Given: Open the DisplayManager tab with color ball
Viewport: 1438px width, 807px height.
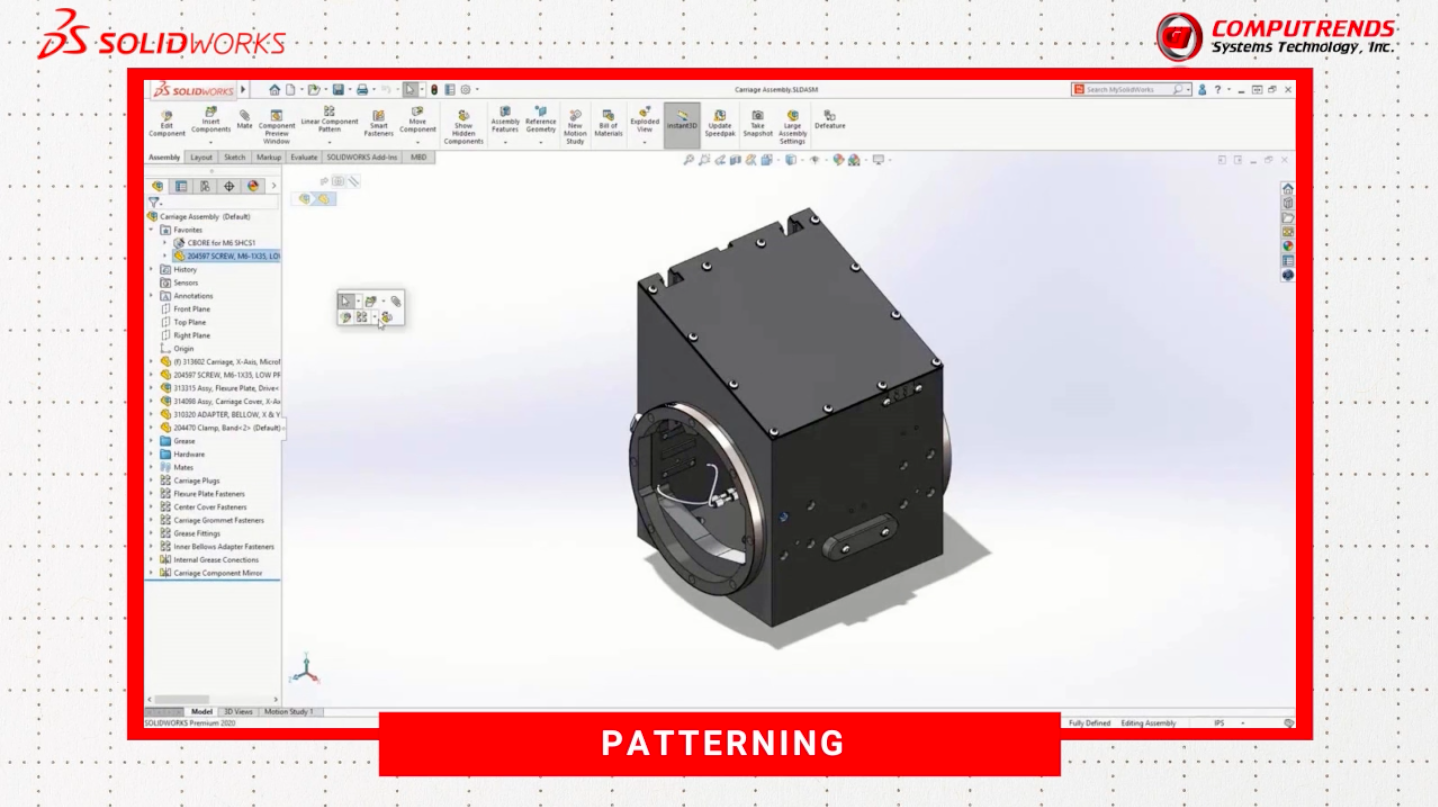Looking at the screenshot, I should click(252, 186).
